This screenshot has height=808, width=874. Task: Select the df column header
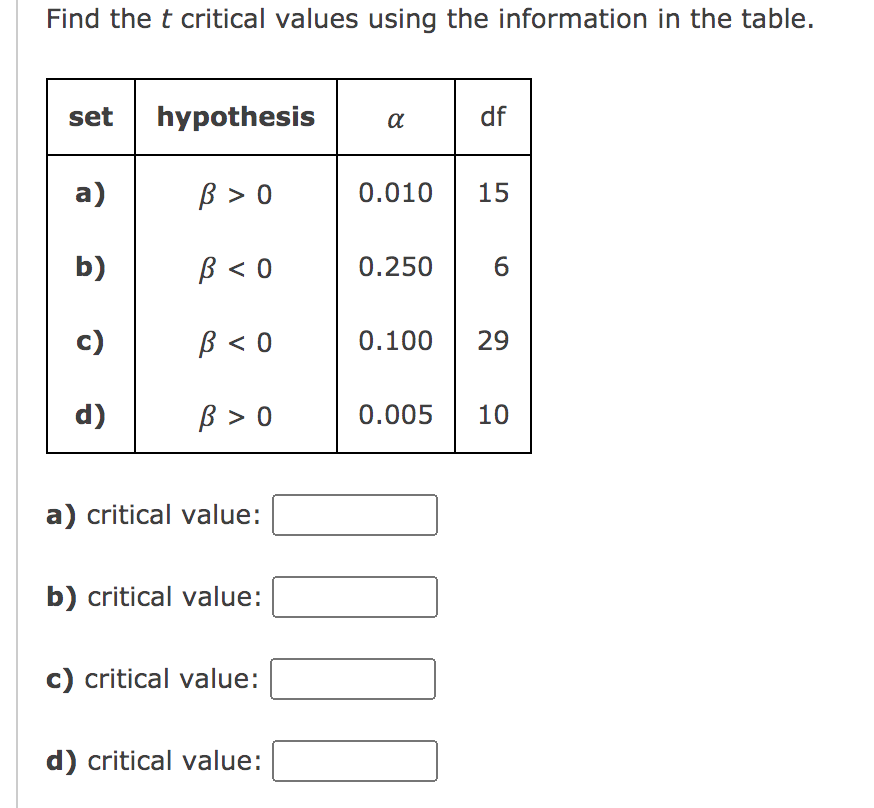pyautogui.click(x=494, y=115)
